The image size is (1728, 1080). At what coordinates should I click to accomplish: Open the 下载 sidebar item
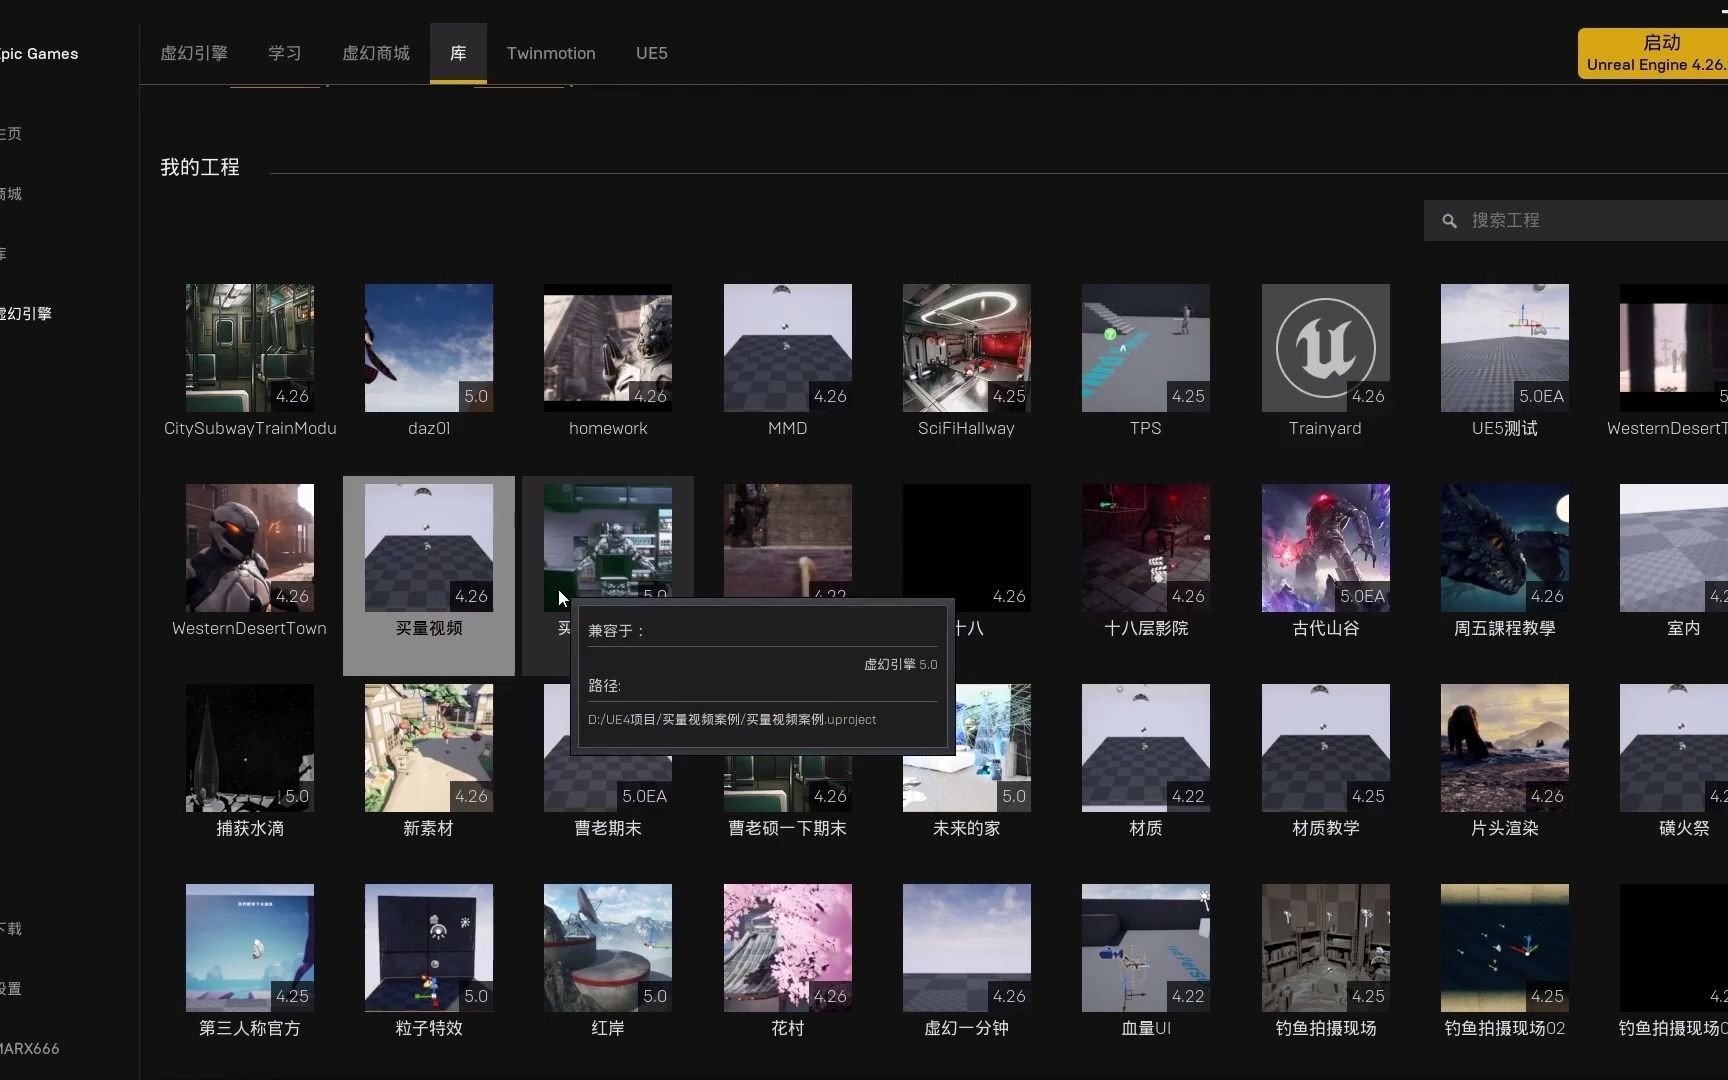[11, 929]
